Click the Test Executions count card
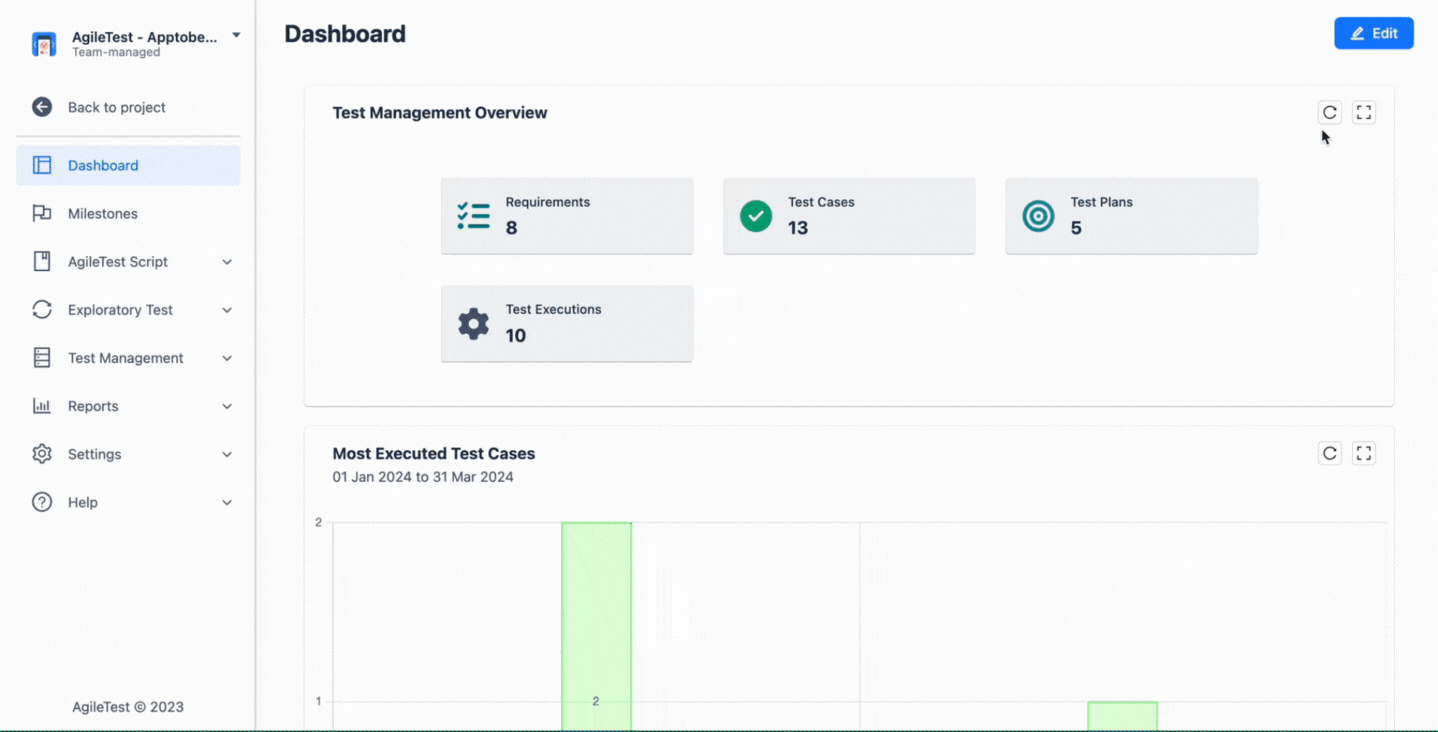The width and height of the screenshot is (1438, 732). click(567, 323)
